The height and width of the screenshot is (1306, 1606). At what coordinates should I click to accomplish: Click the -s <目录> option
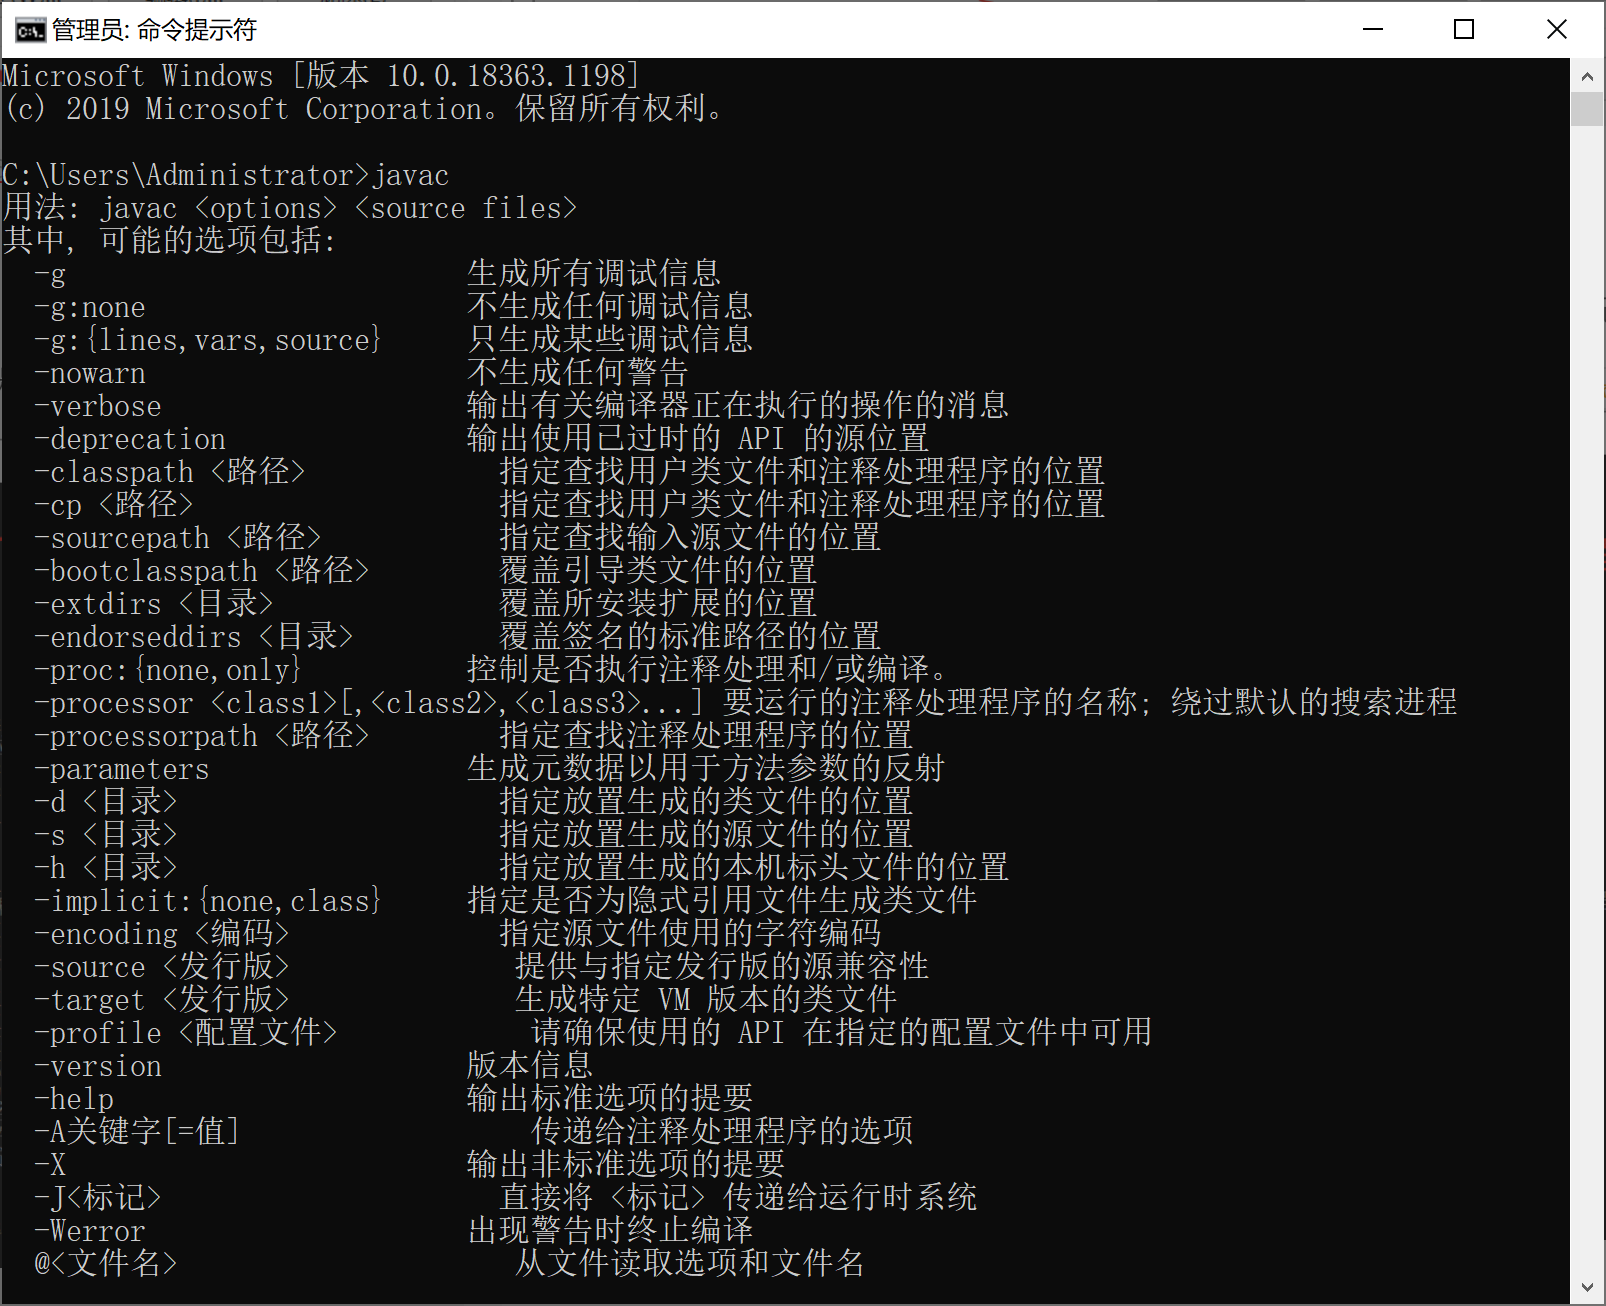[x=106, y=835]
